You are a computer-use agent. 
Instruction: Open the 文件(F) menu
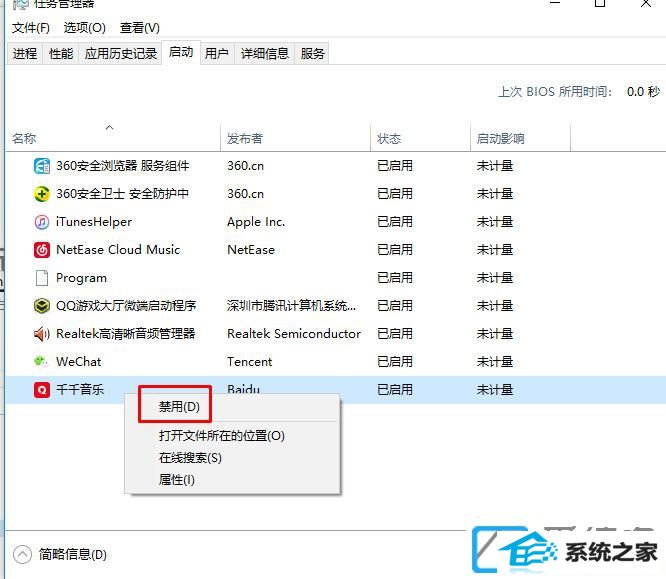coord(31,28)
